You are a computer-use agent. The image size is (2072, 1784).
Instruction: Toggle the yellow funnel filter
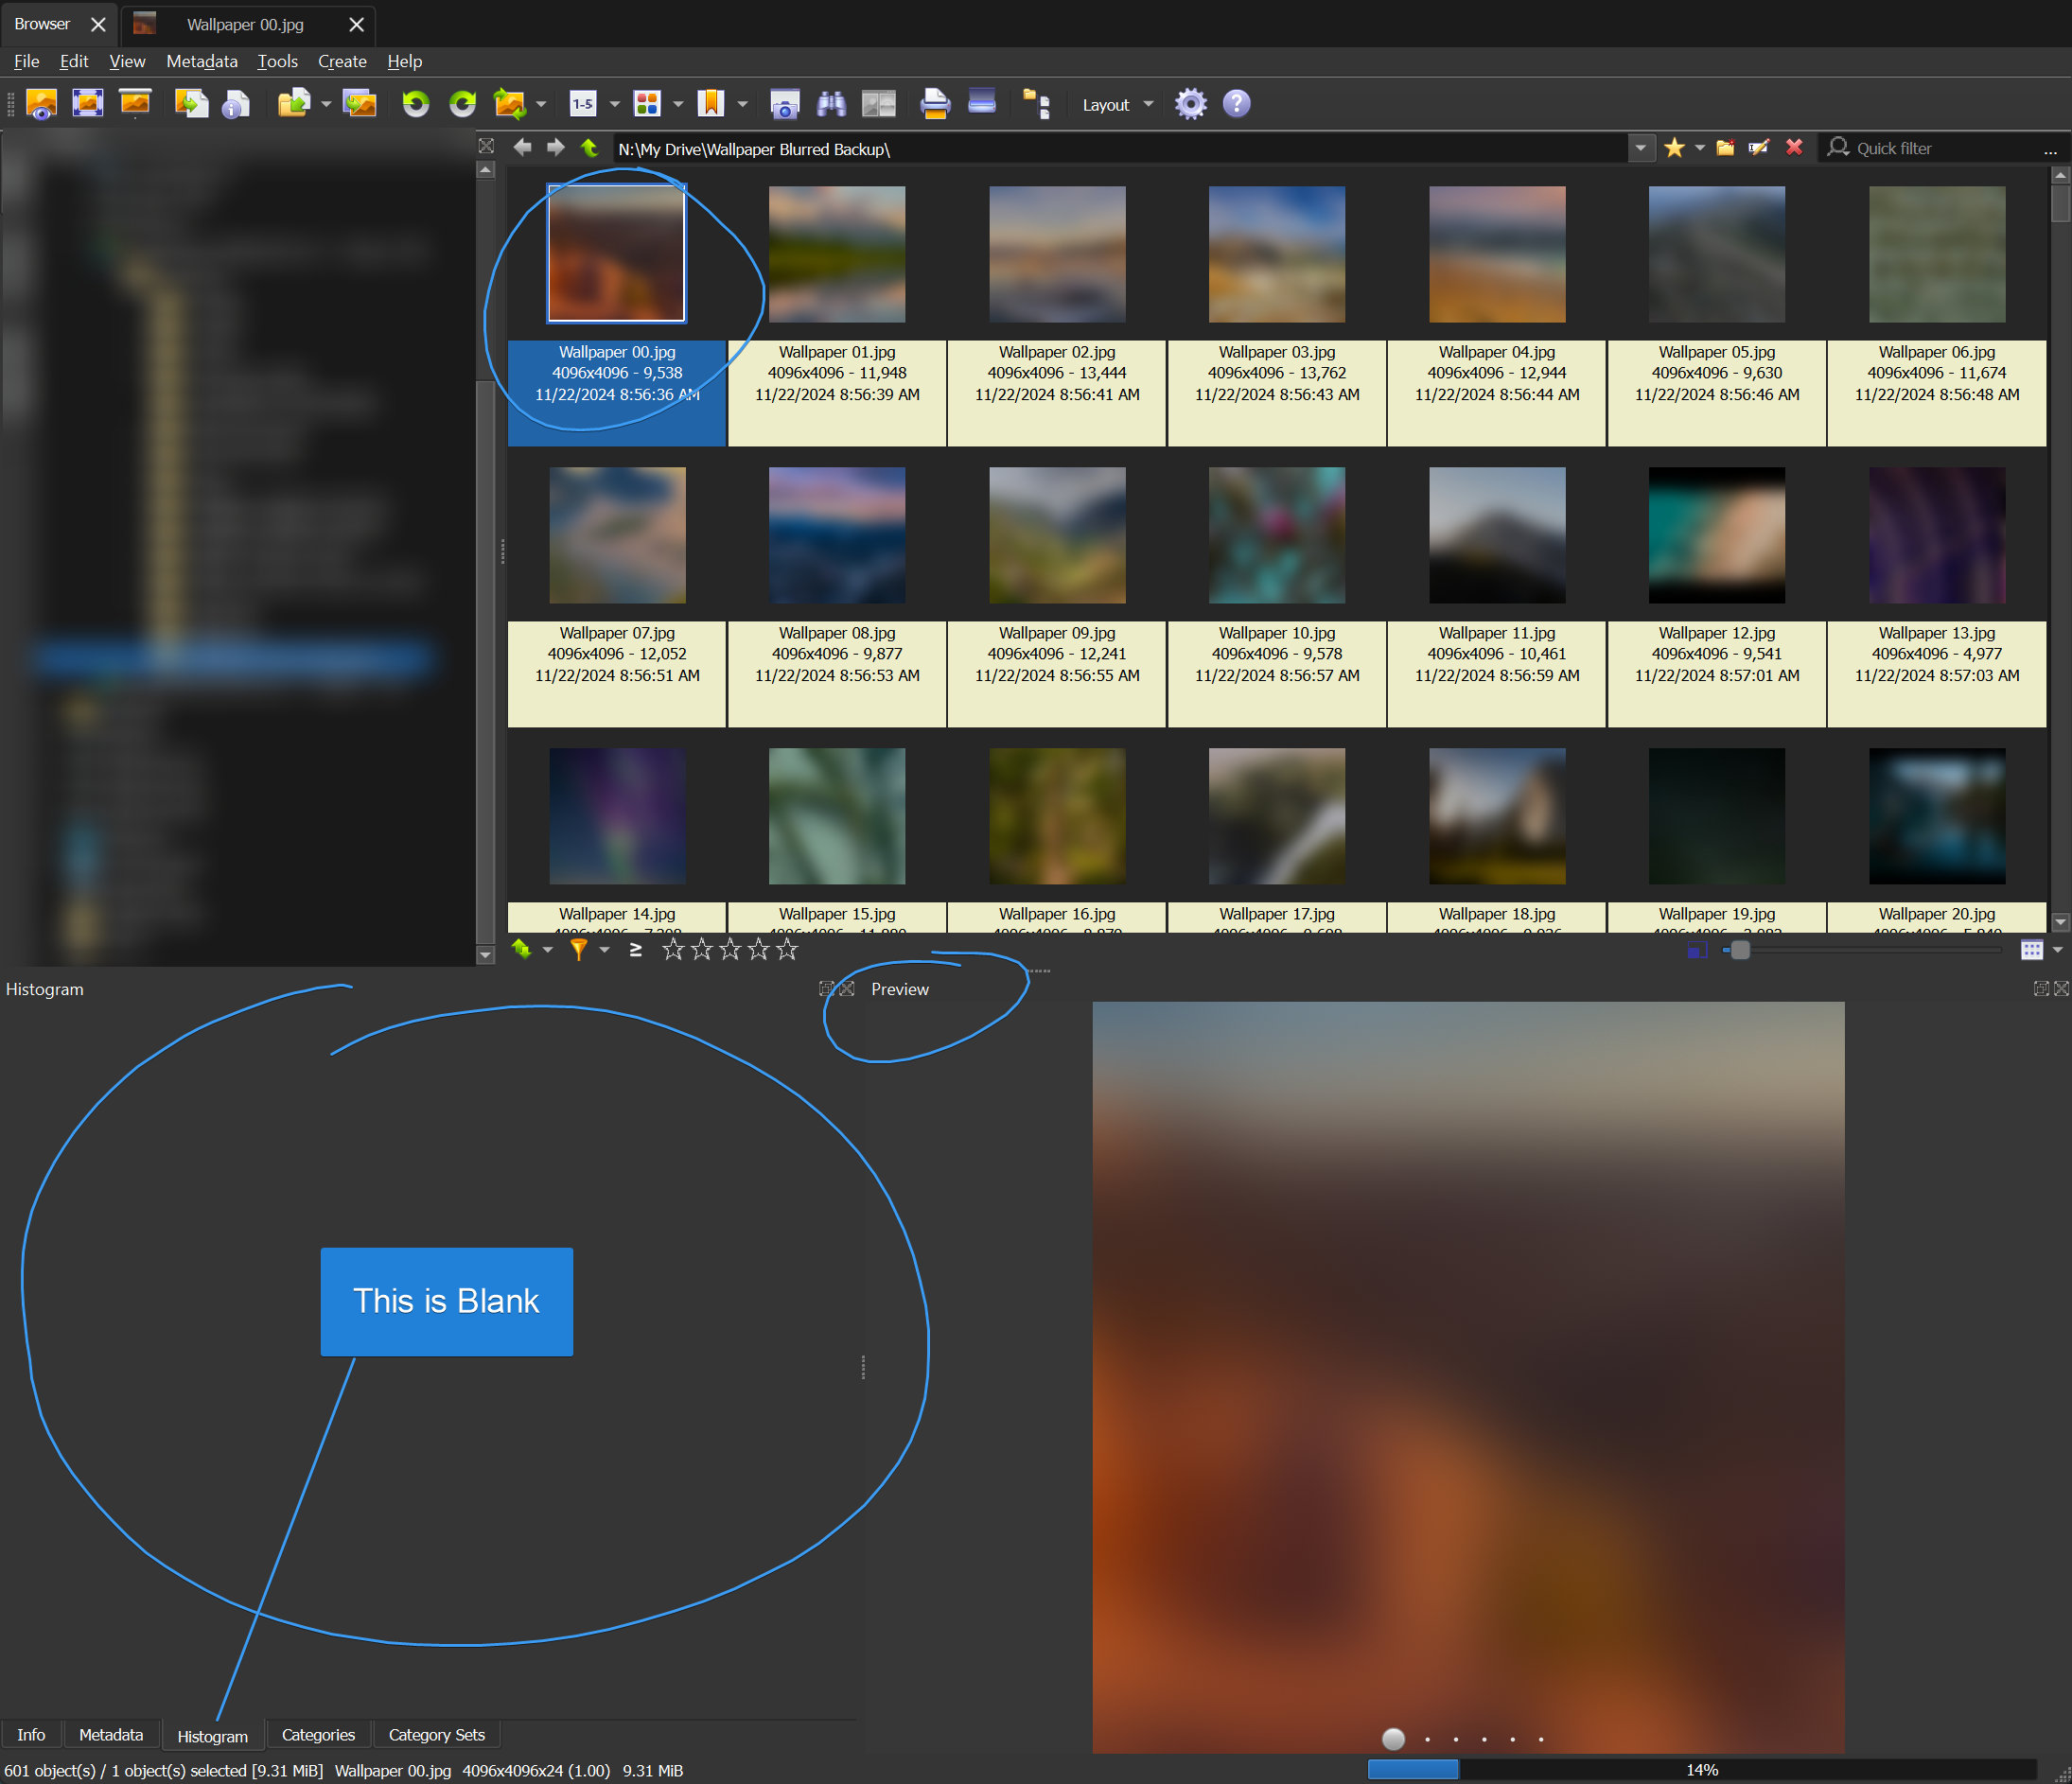pos(579,949)
